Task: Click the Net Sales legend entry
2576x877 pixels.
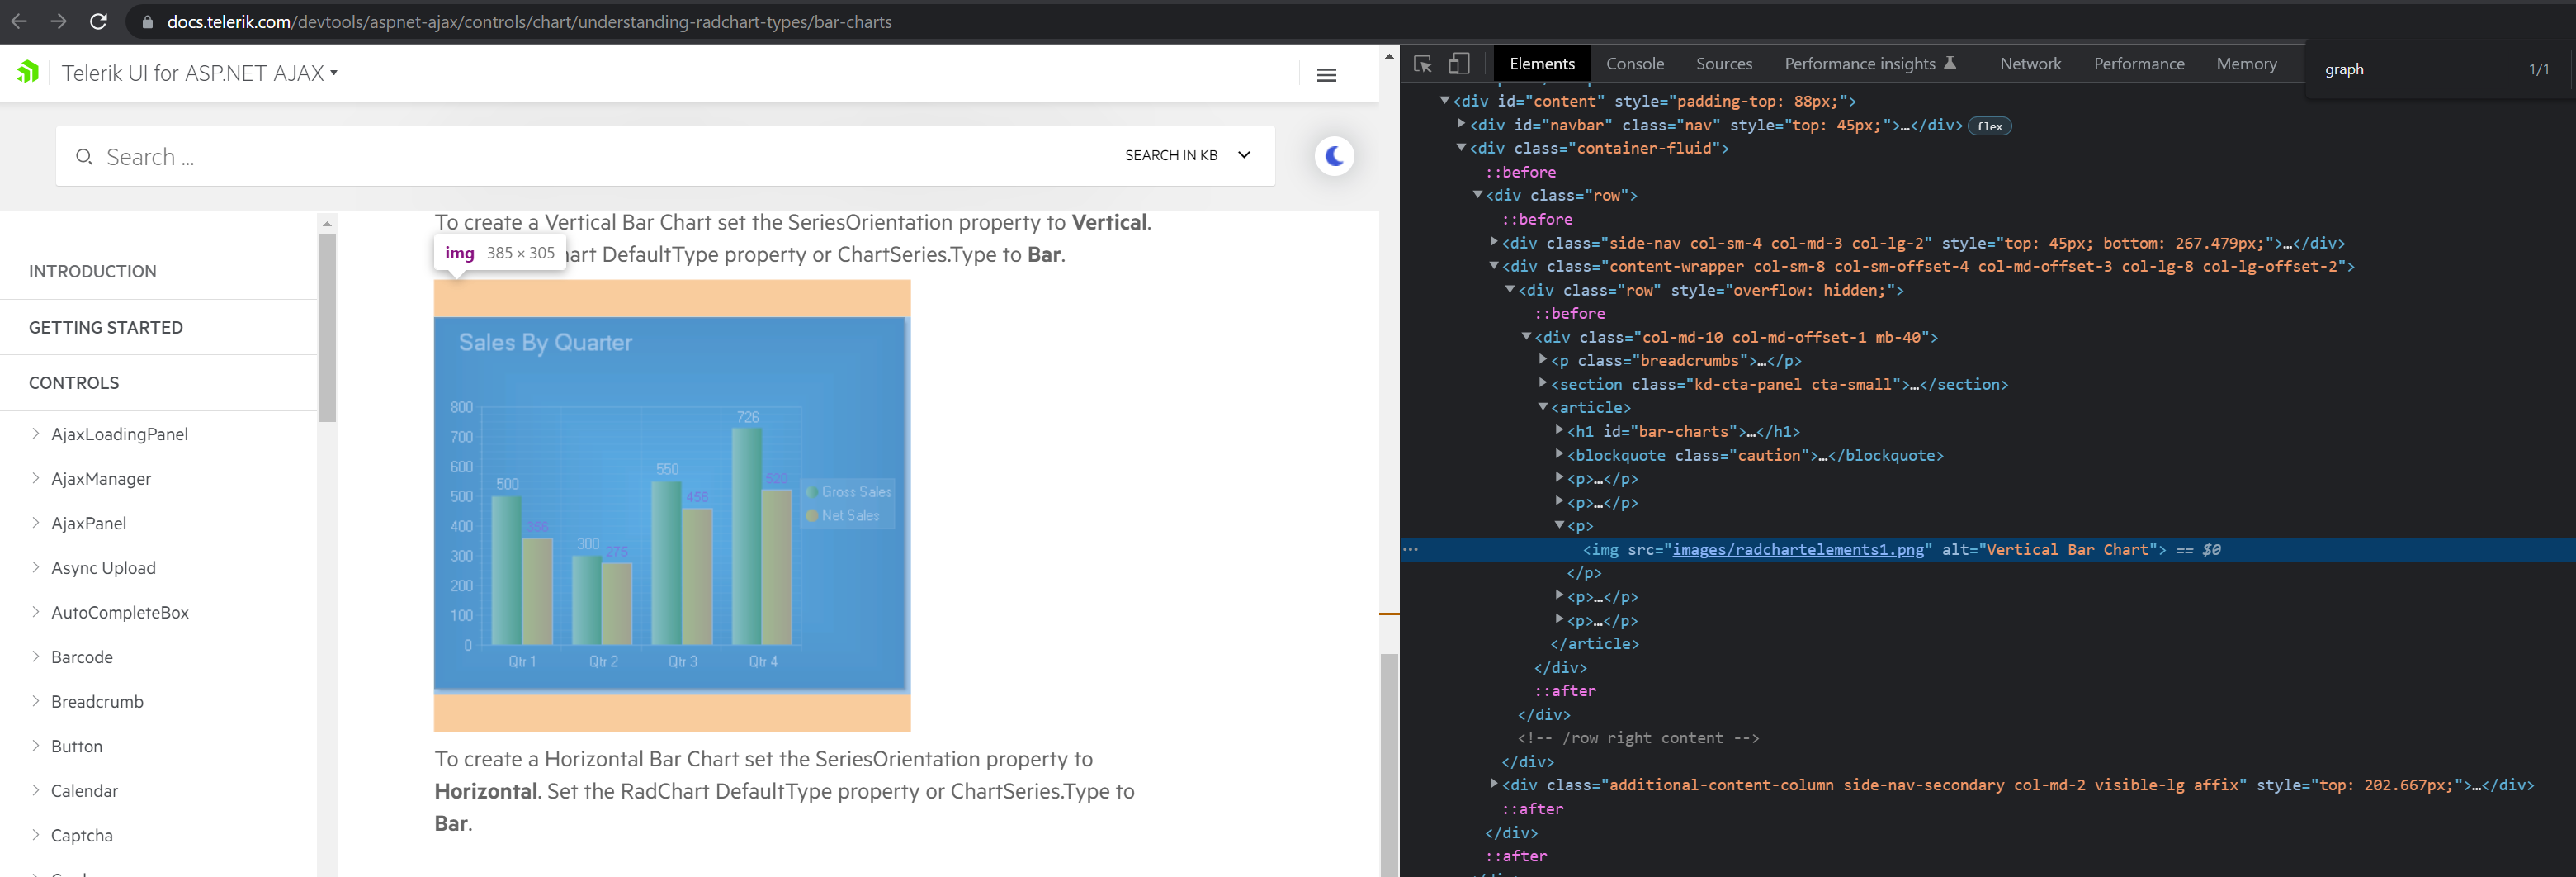Action: 843,515
